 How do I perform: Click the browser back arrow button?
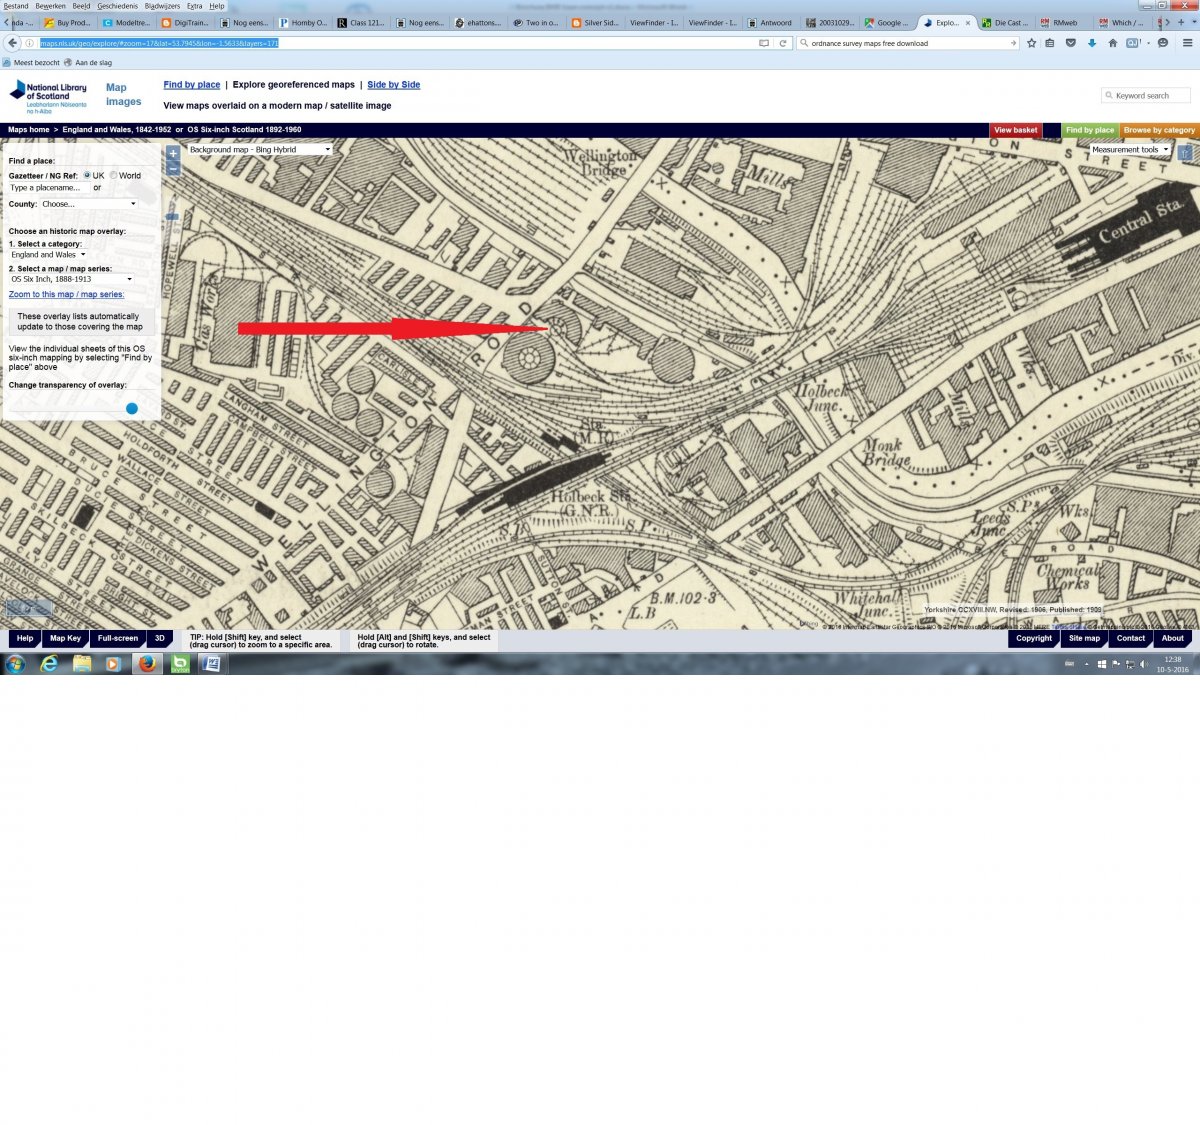coord(13,43)
